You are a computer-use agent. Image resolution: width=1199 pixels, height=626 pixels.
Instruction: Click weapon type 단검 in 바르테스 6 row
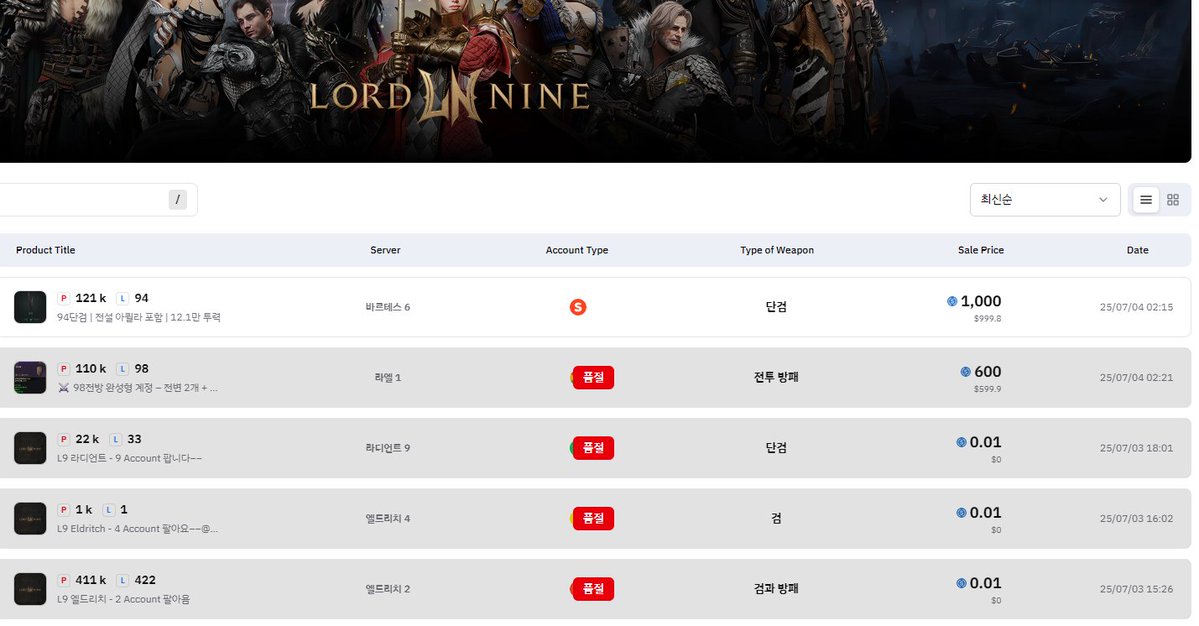[776, 307]
